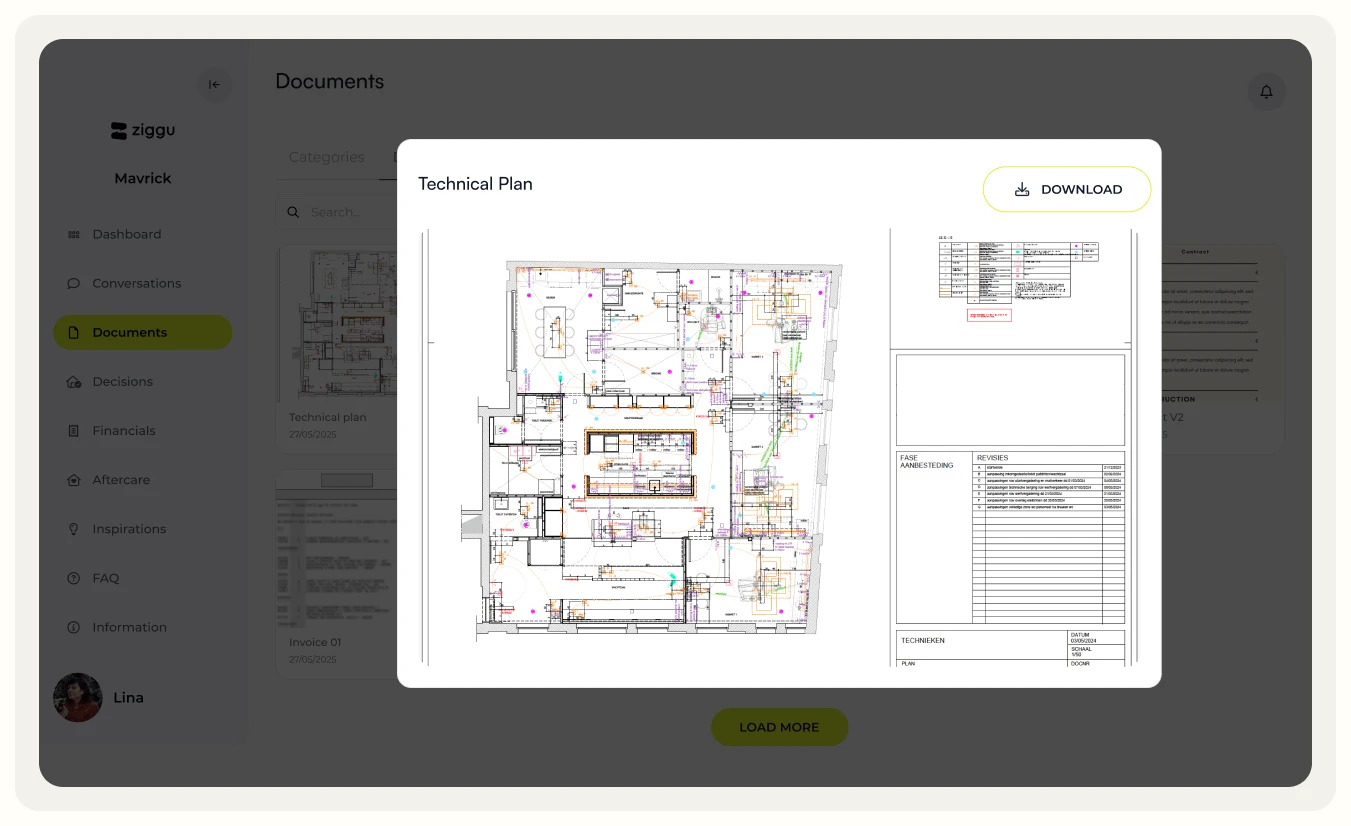
Task: Select Documents in the sidebar
Action: point(143,332)
